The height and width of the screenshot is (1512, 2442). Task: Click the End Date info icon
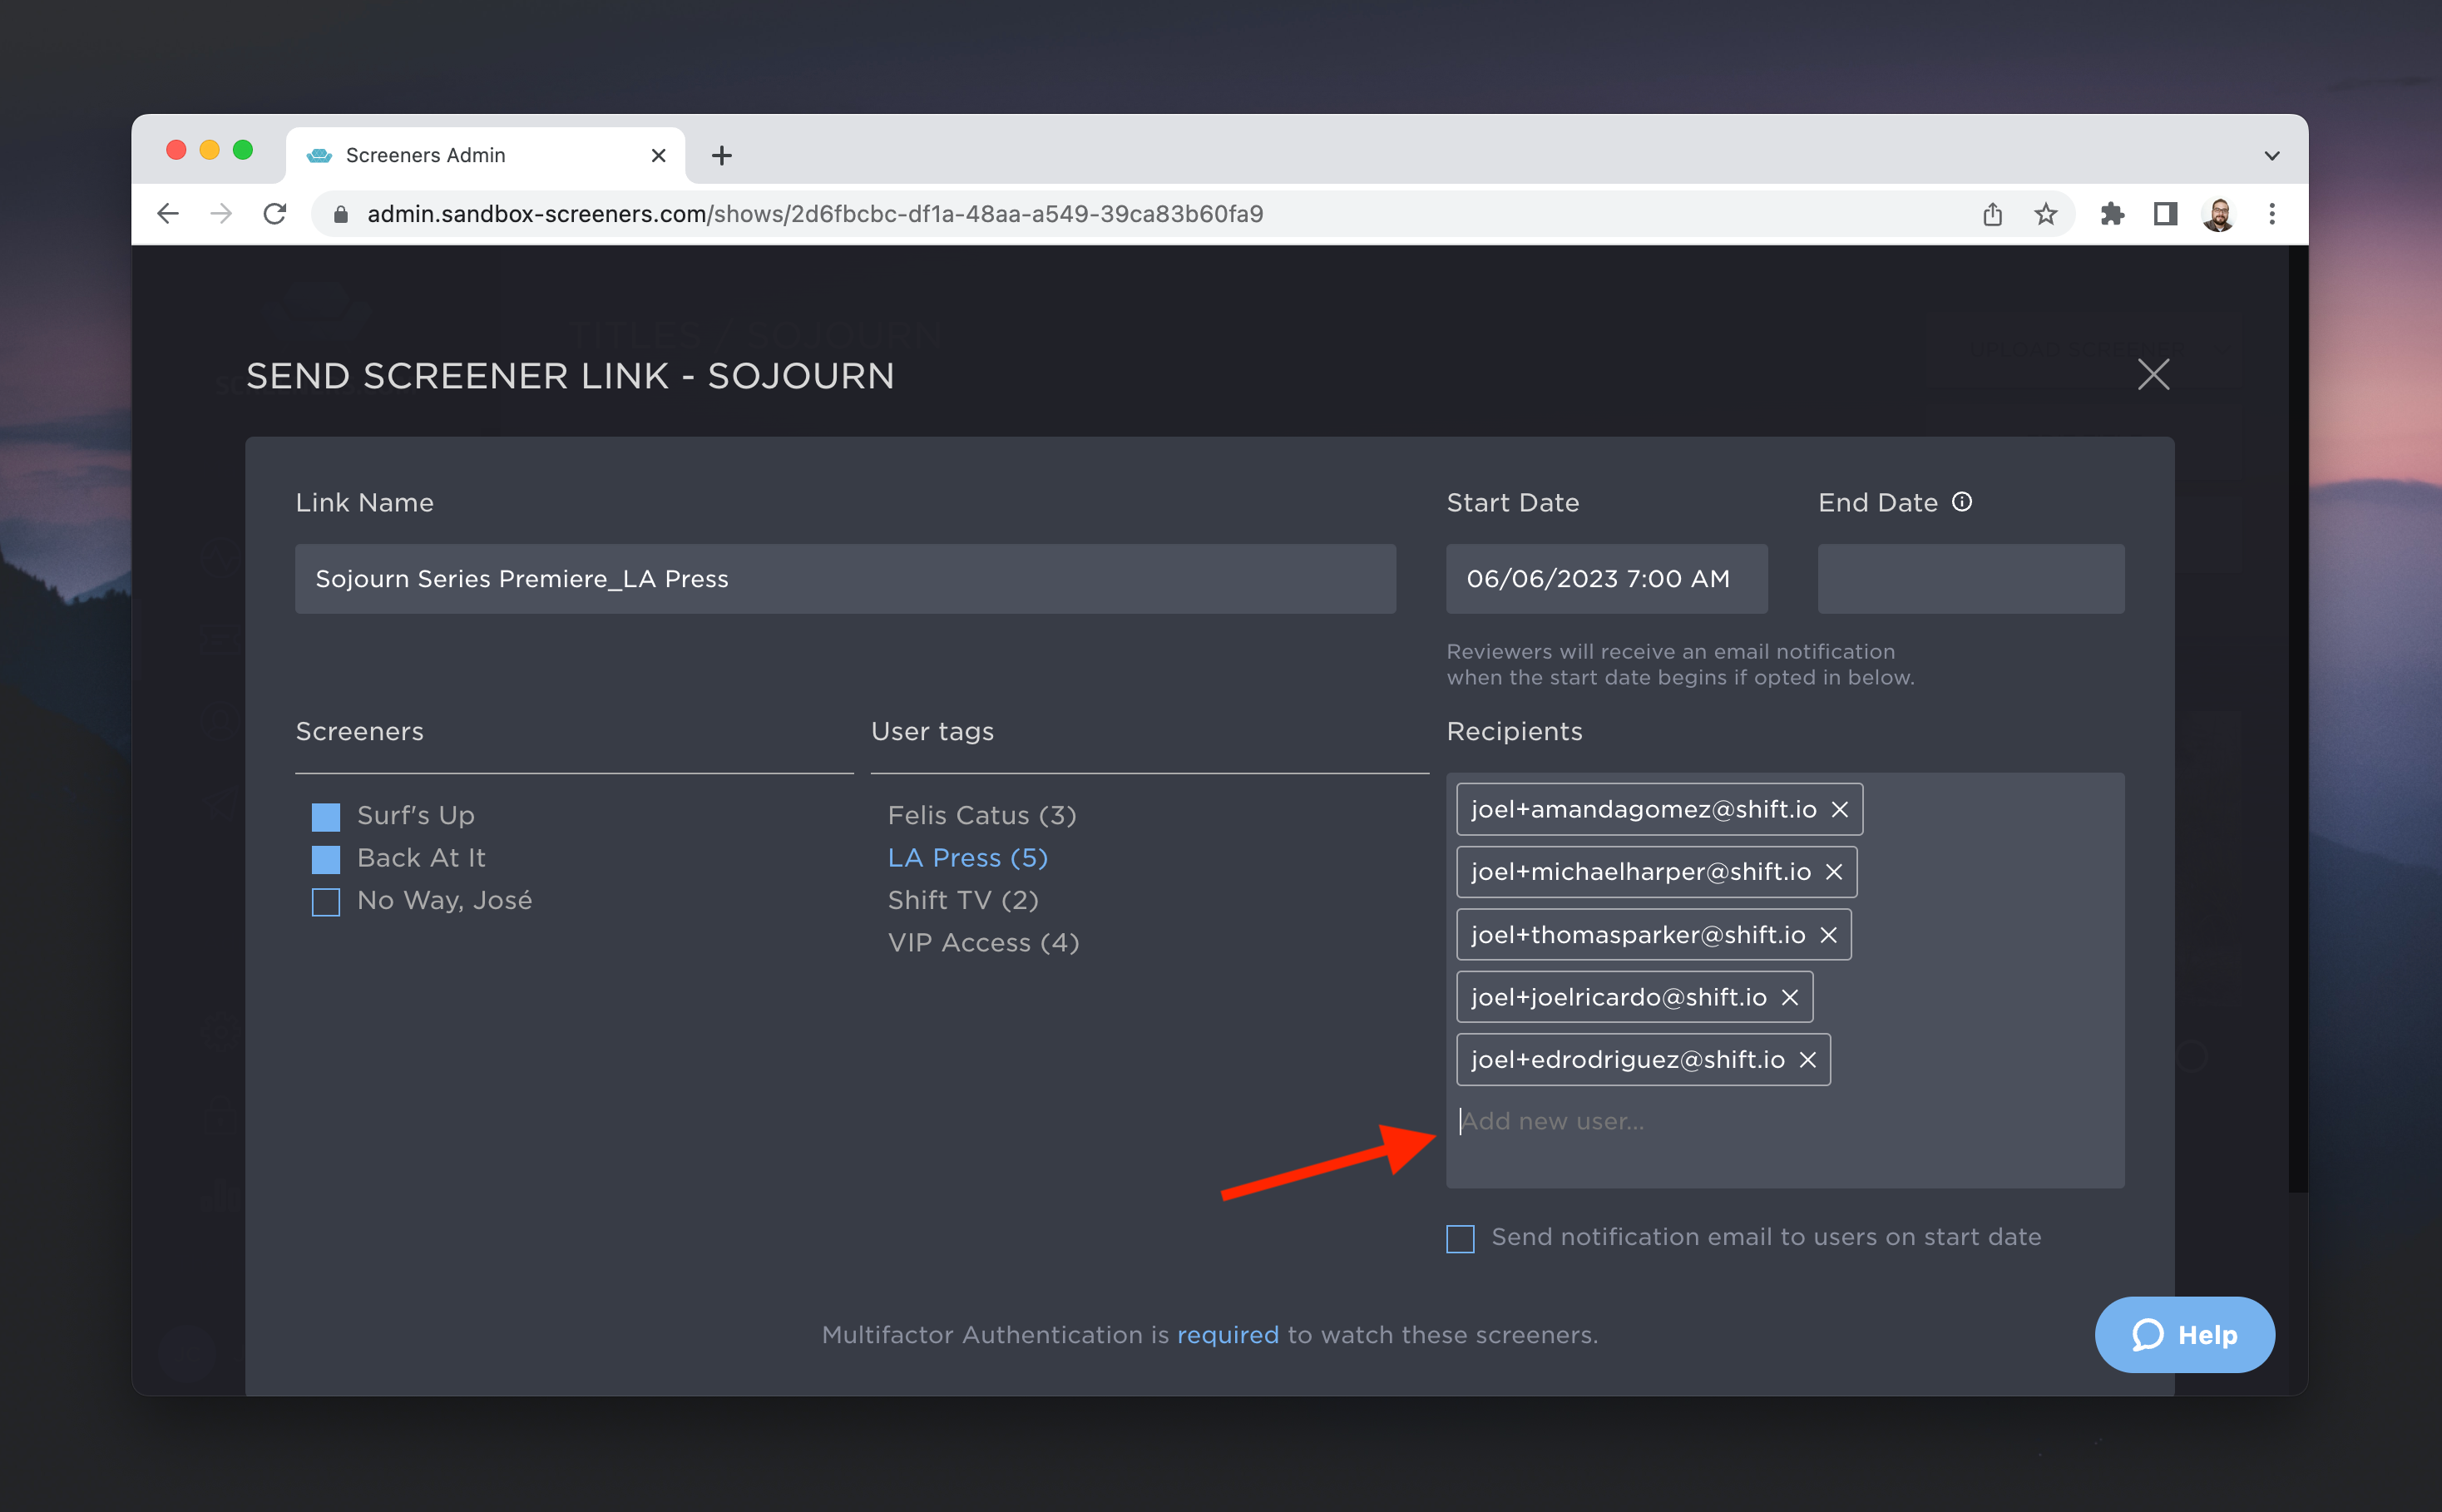(1962, 502)
